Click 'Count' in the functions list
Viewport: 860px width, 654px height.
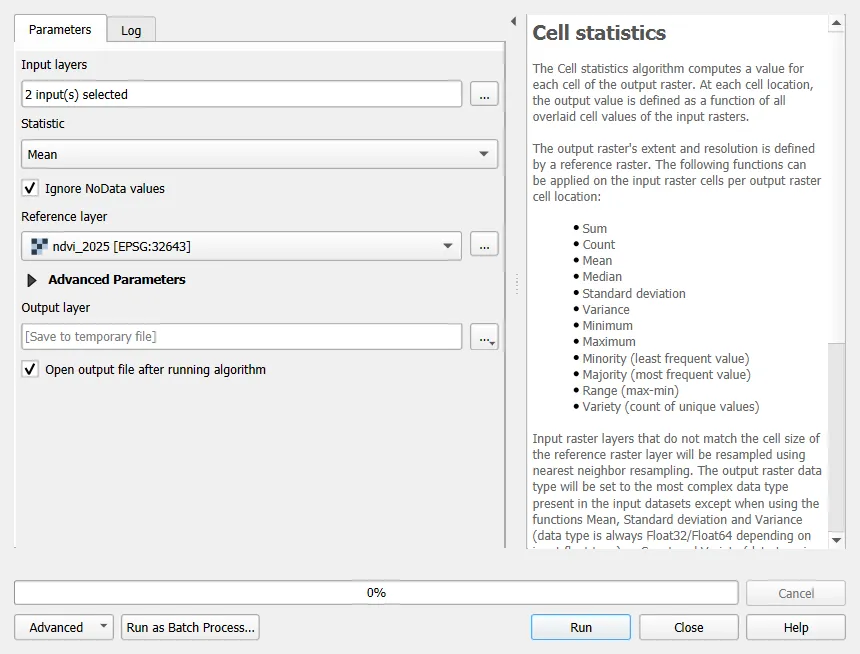coord(598,245)
